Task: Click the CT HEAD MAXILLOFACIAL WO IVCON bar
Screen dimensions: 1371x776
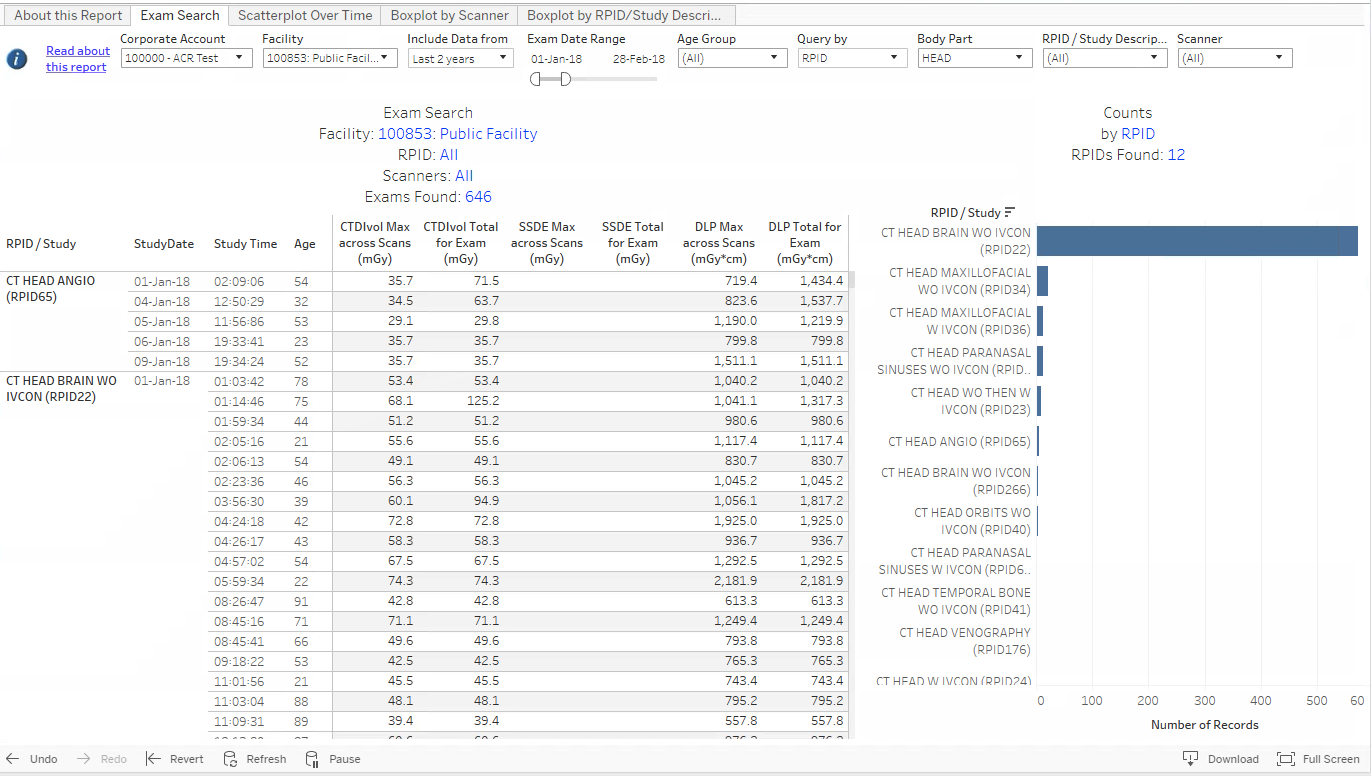Action: (x=1042, y=281)
